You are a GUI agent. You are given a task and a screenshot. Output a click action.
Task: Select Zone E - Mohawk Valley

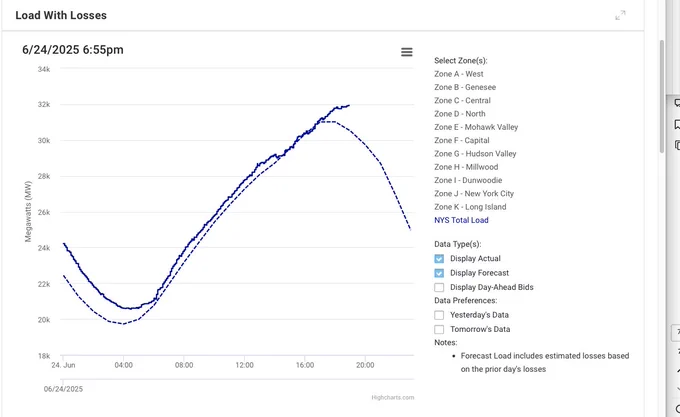click(x=476, y=127)
